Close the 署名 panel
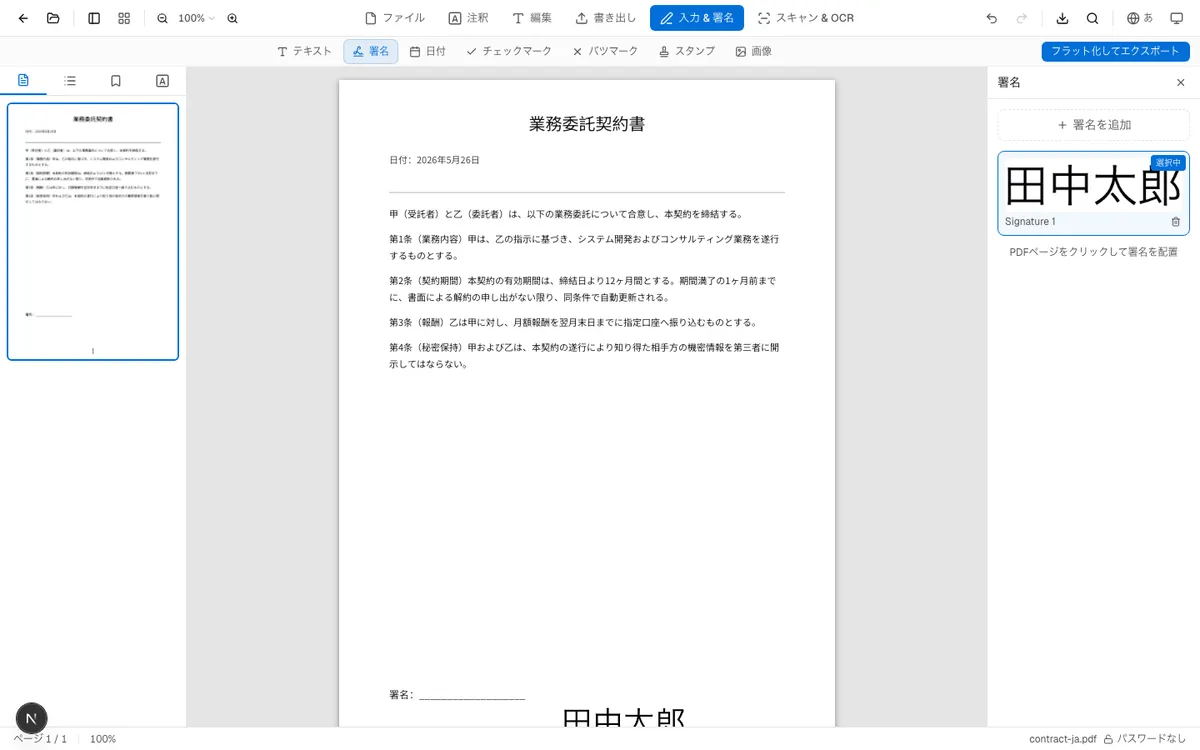Screen dimensions: 1200x750 point(1180,82)
